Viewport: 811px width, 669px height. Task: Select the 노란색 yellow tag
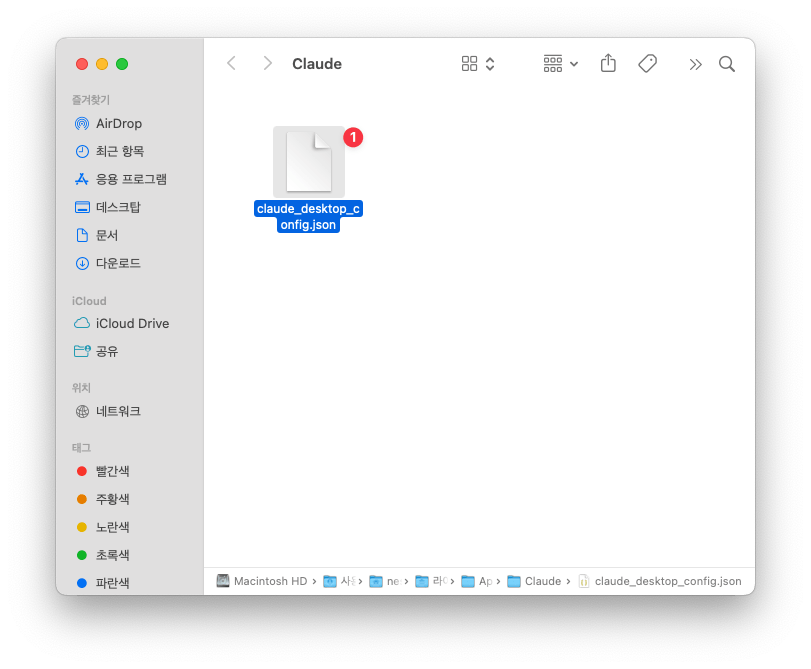tap(102, 527)
